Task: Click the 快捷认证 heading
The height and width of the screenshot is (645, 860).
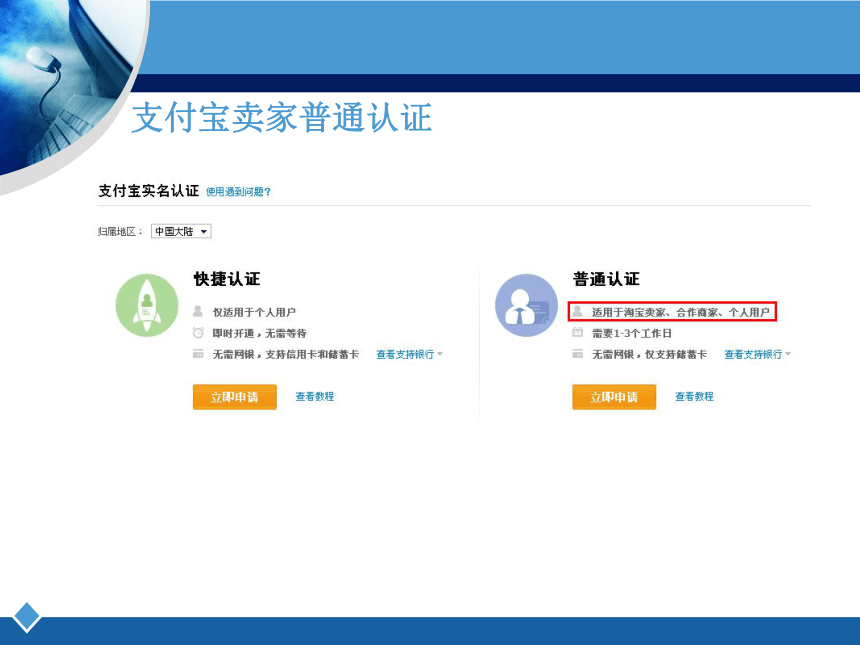Action: tap(227, 279)
